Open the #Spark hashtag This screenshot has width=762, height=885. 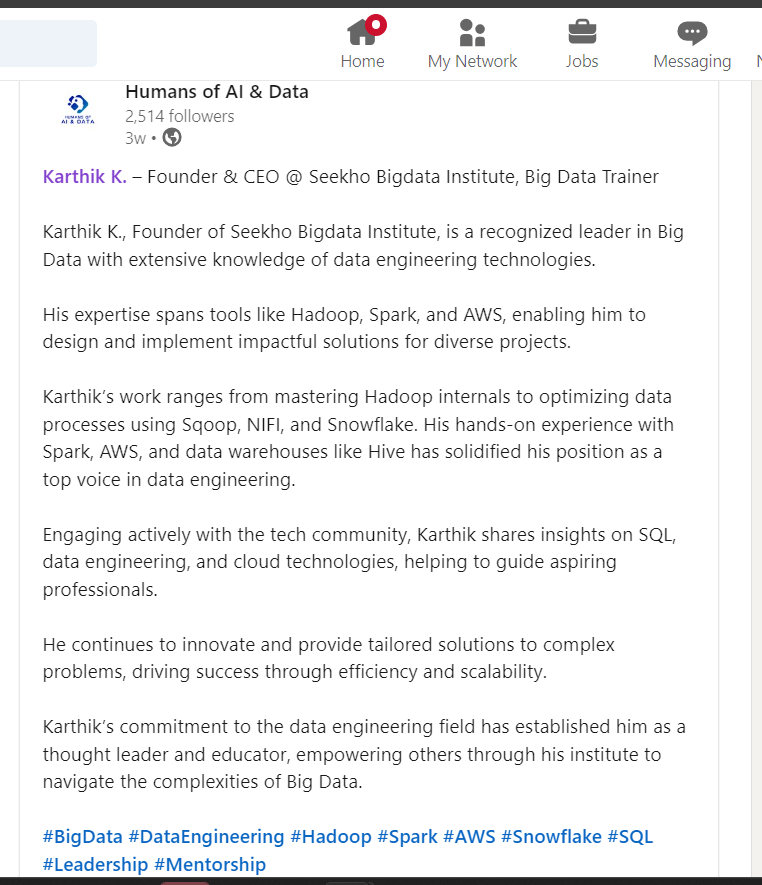click(x=407, y=836)
